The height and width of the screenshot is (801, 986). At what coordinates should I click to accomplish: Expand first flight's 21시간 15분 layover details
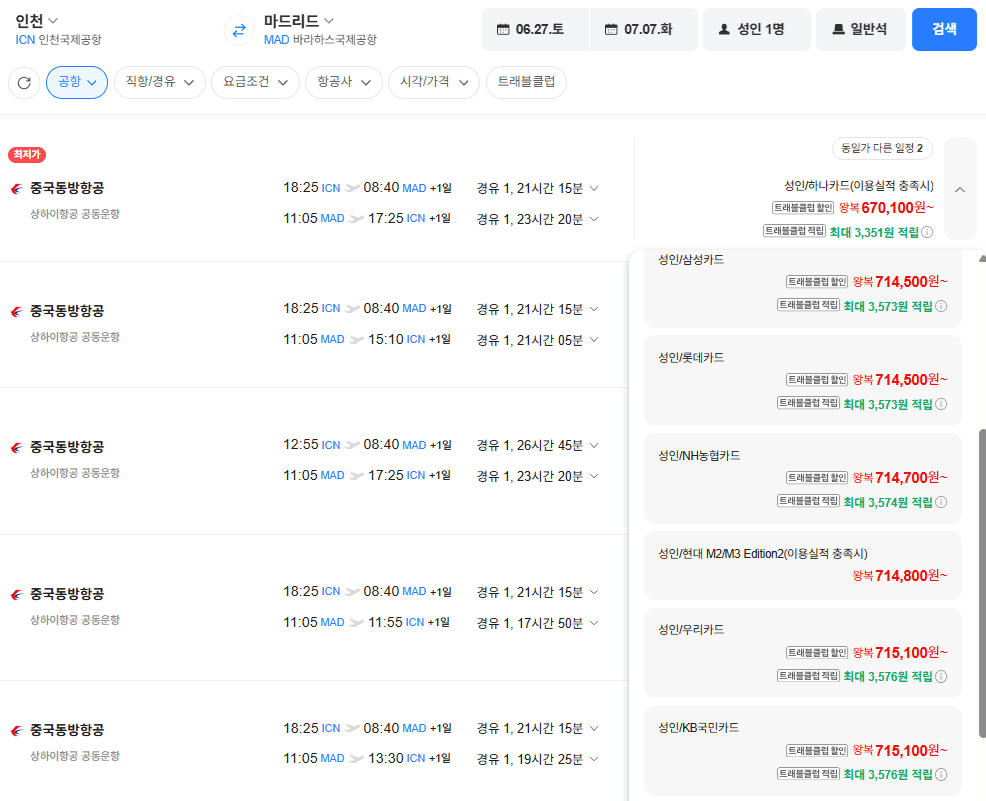[537, 188]
